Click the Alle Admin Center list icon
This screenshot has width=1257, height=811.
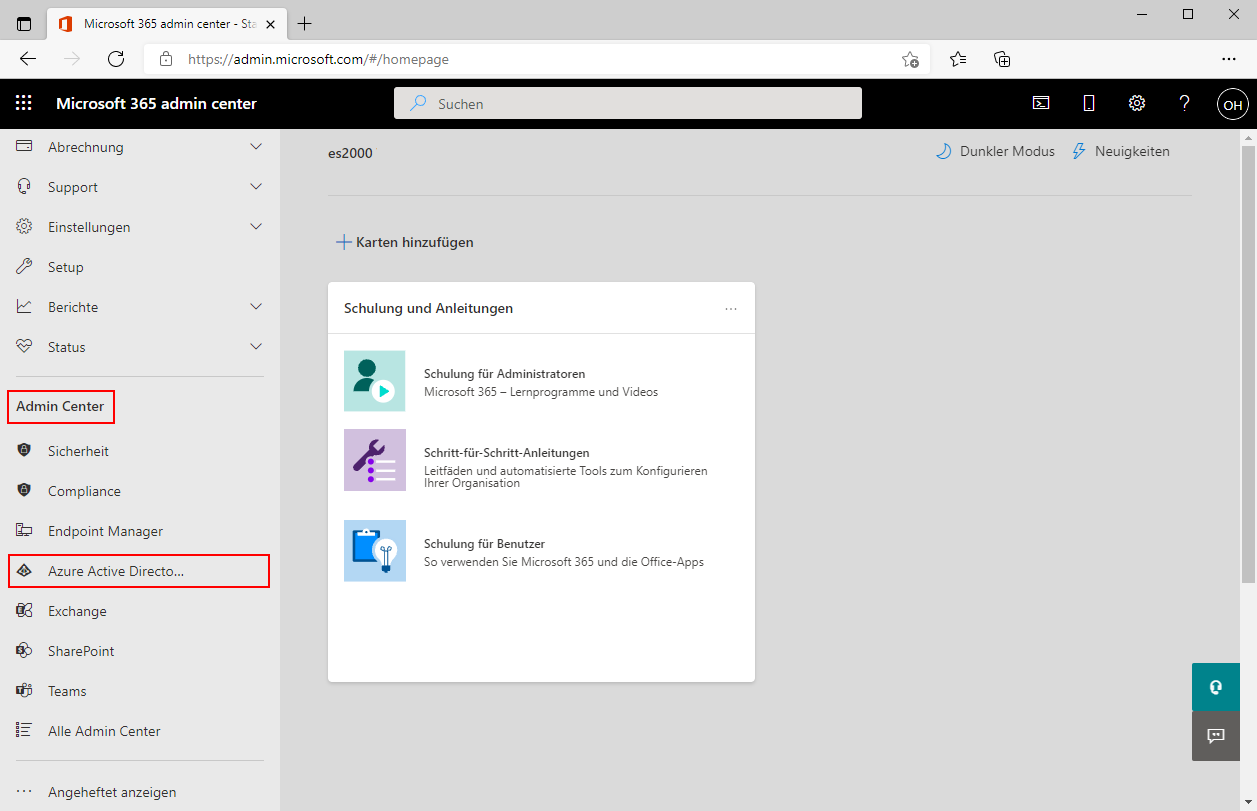pyautogui.click(x=25, y=731)
